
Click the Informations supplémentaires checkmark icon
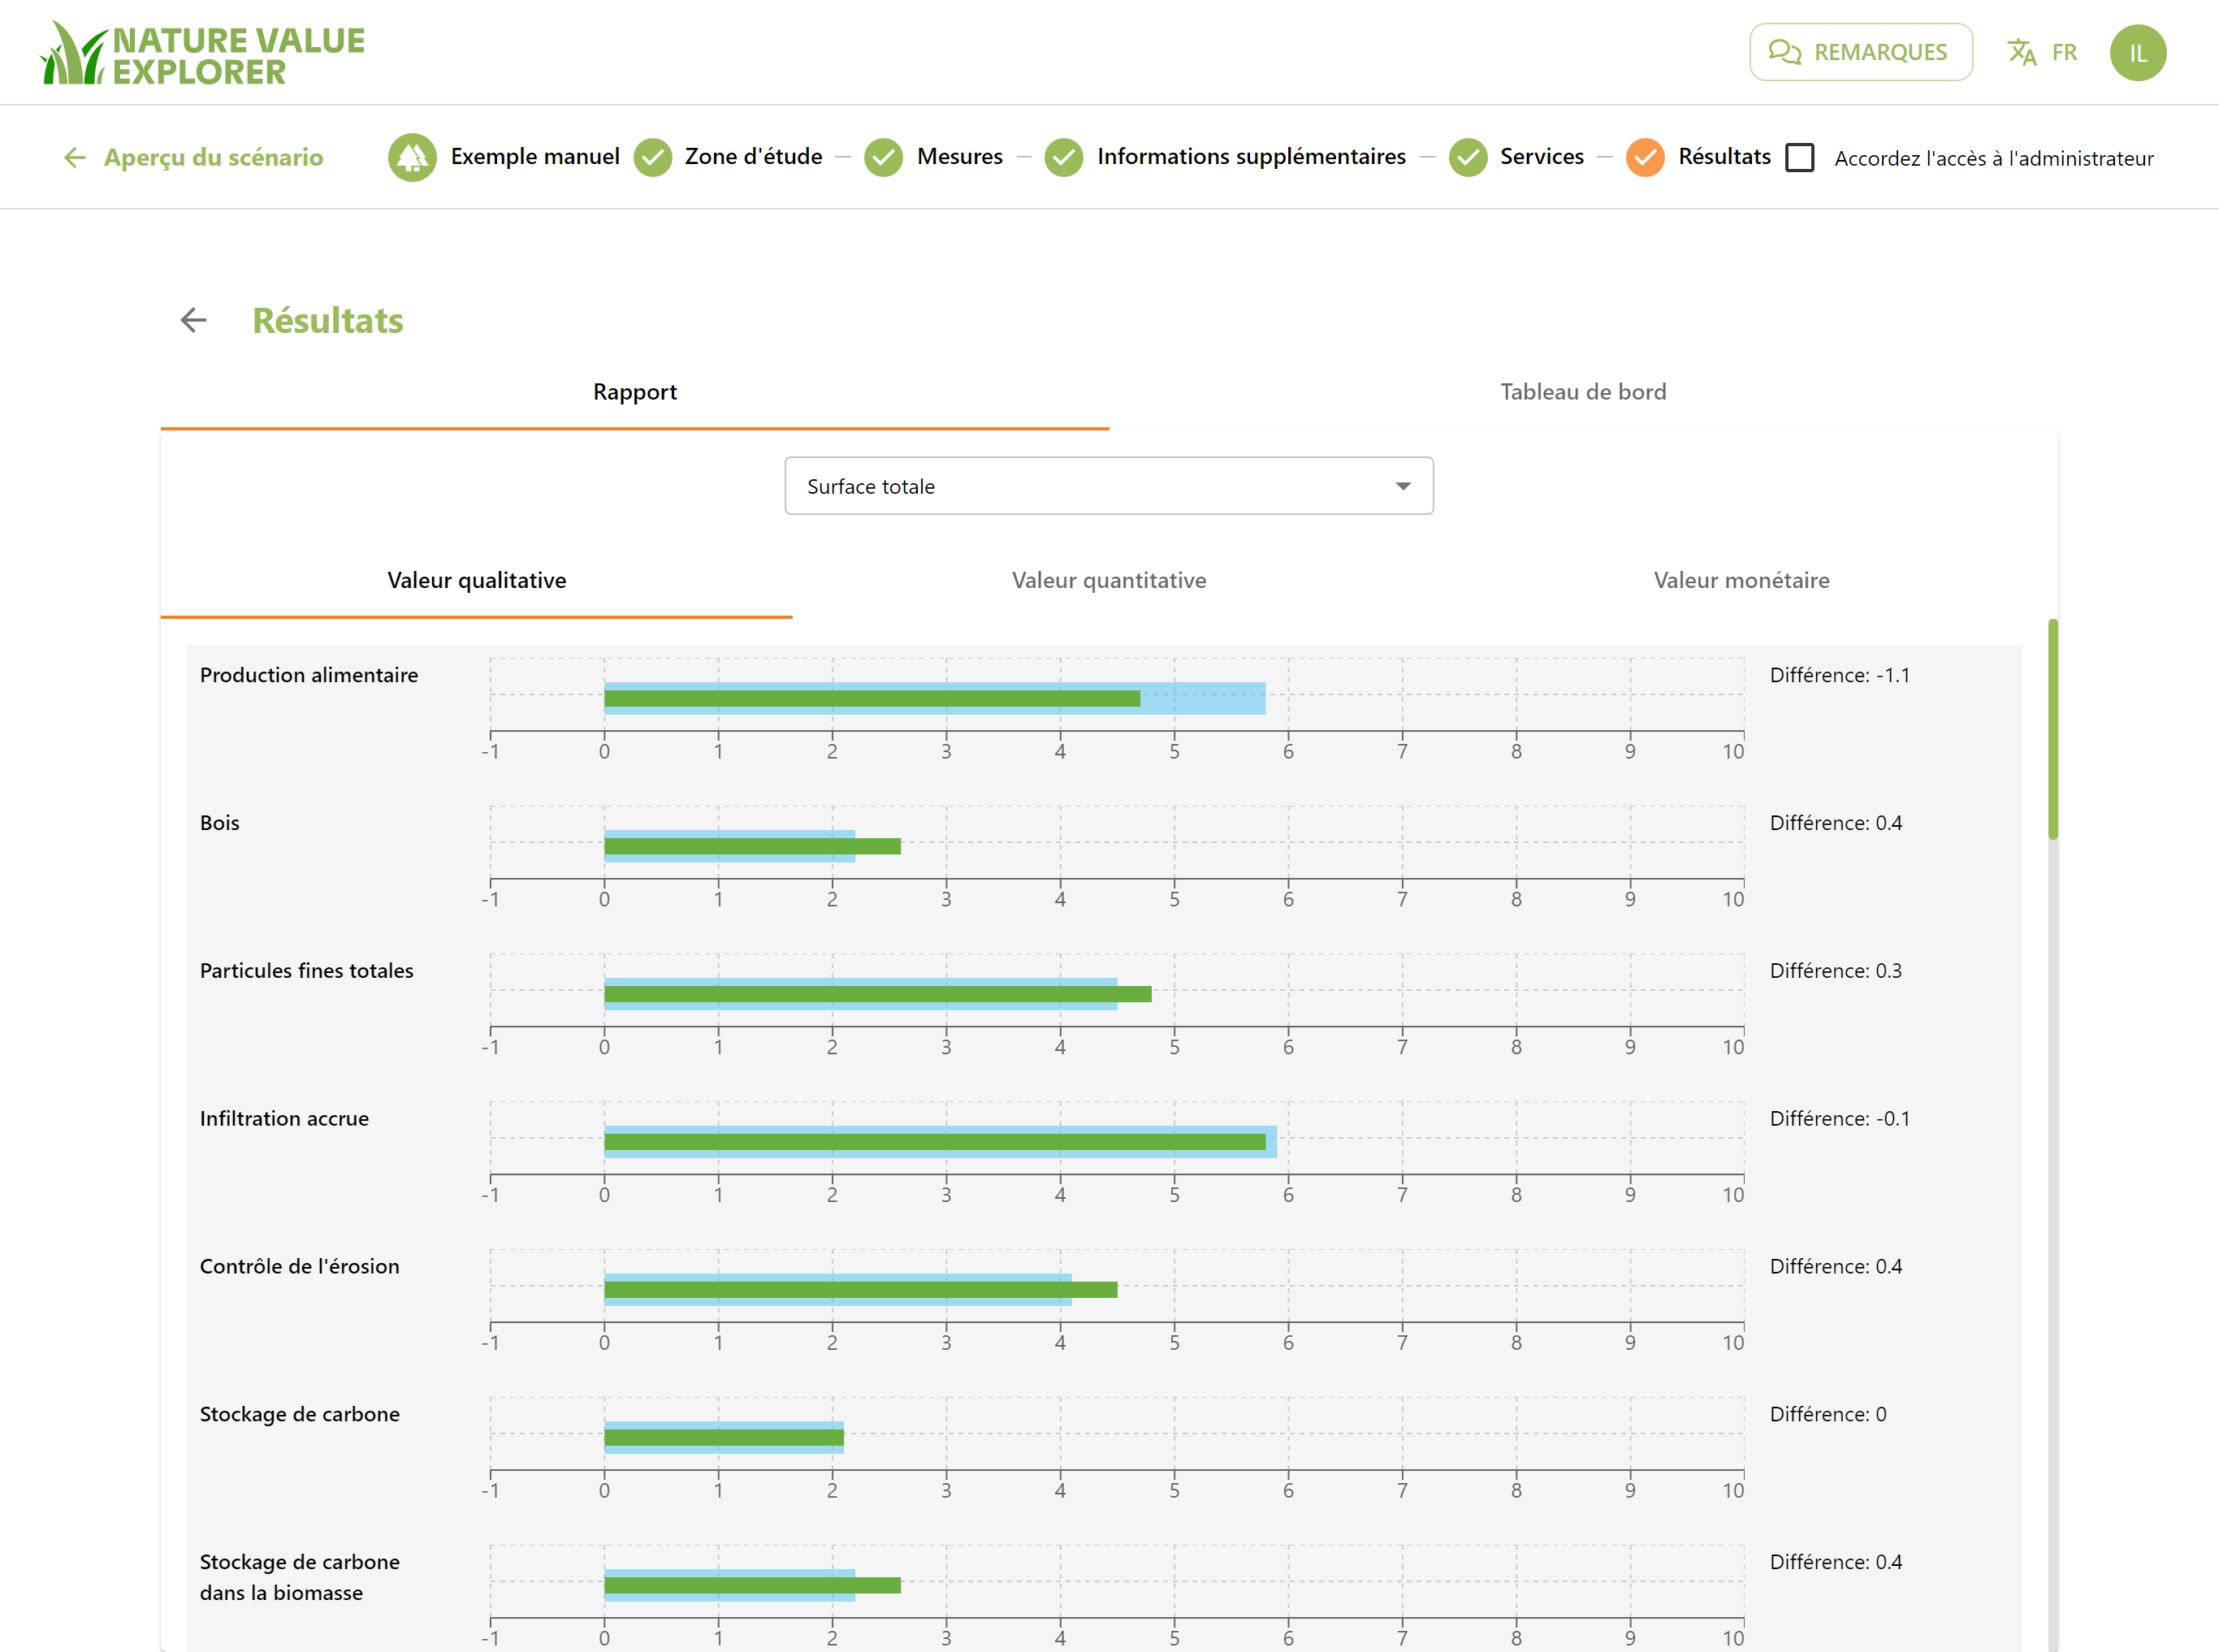[1064, 157]
